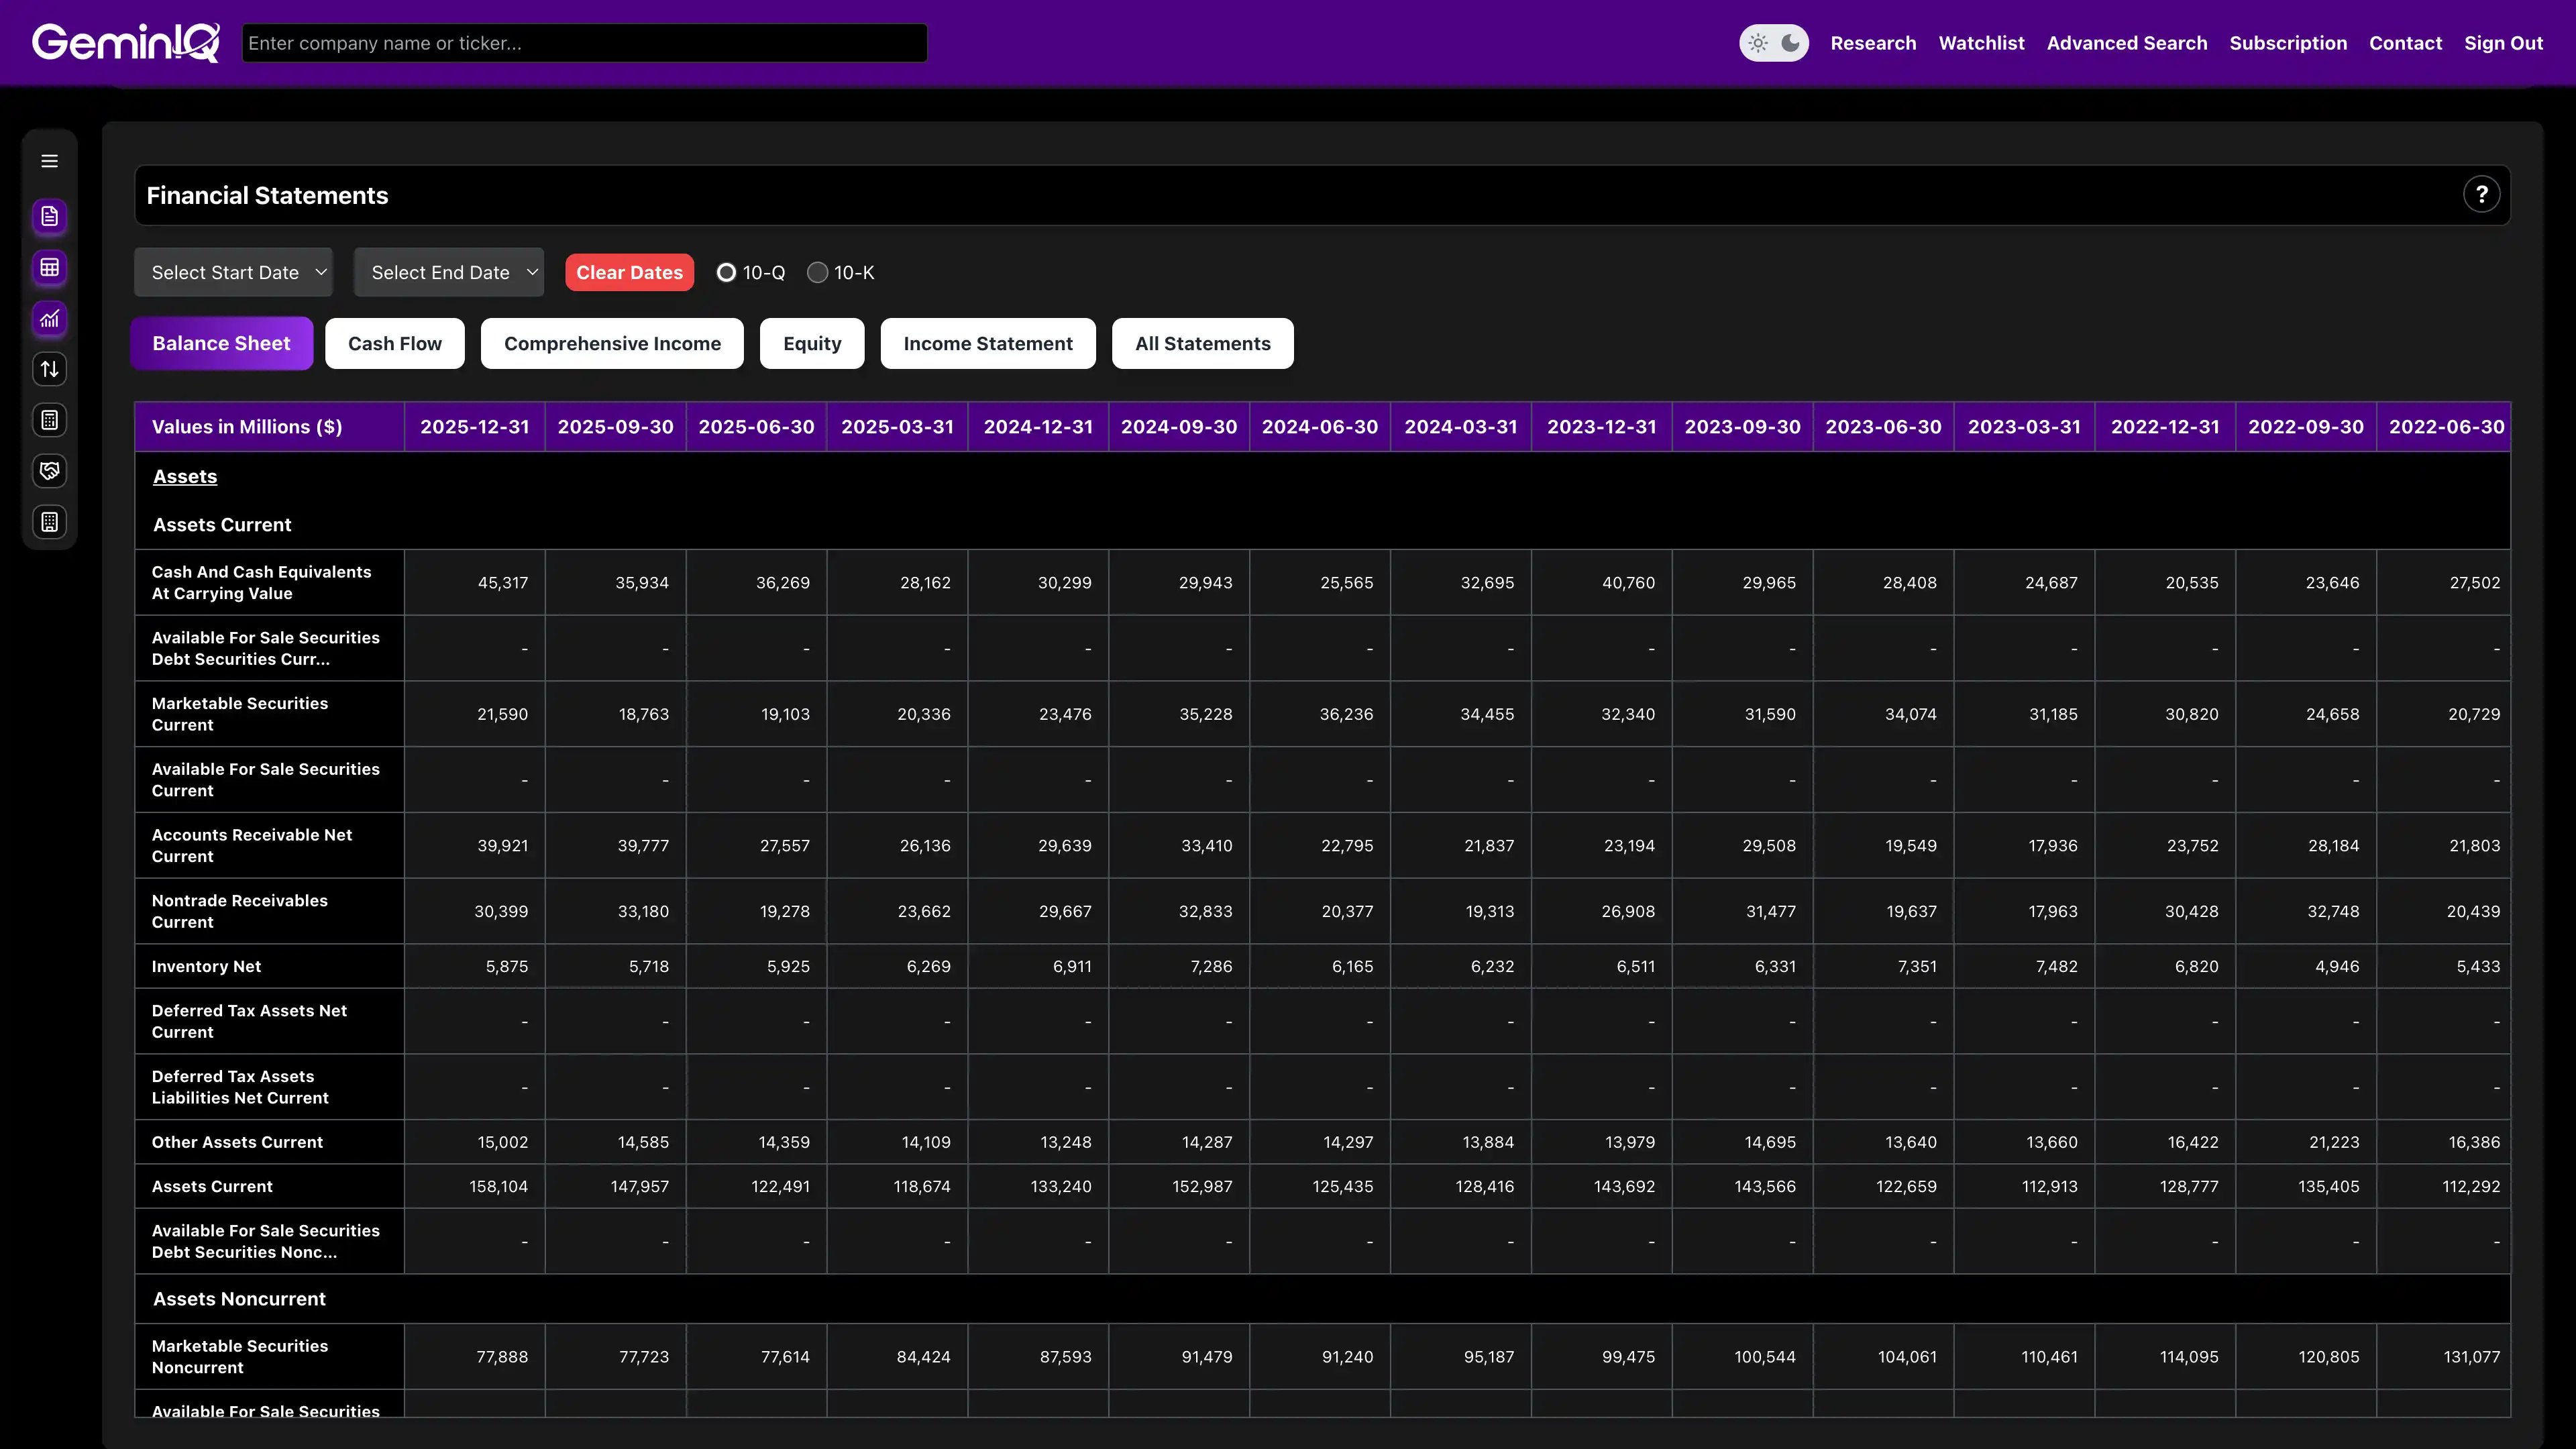Open the Select End Date dropdown
This screenshot has width=2576, height=1449.
pyautogui.click(x=448, y=271)
